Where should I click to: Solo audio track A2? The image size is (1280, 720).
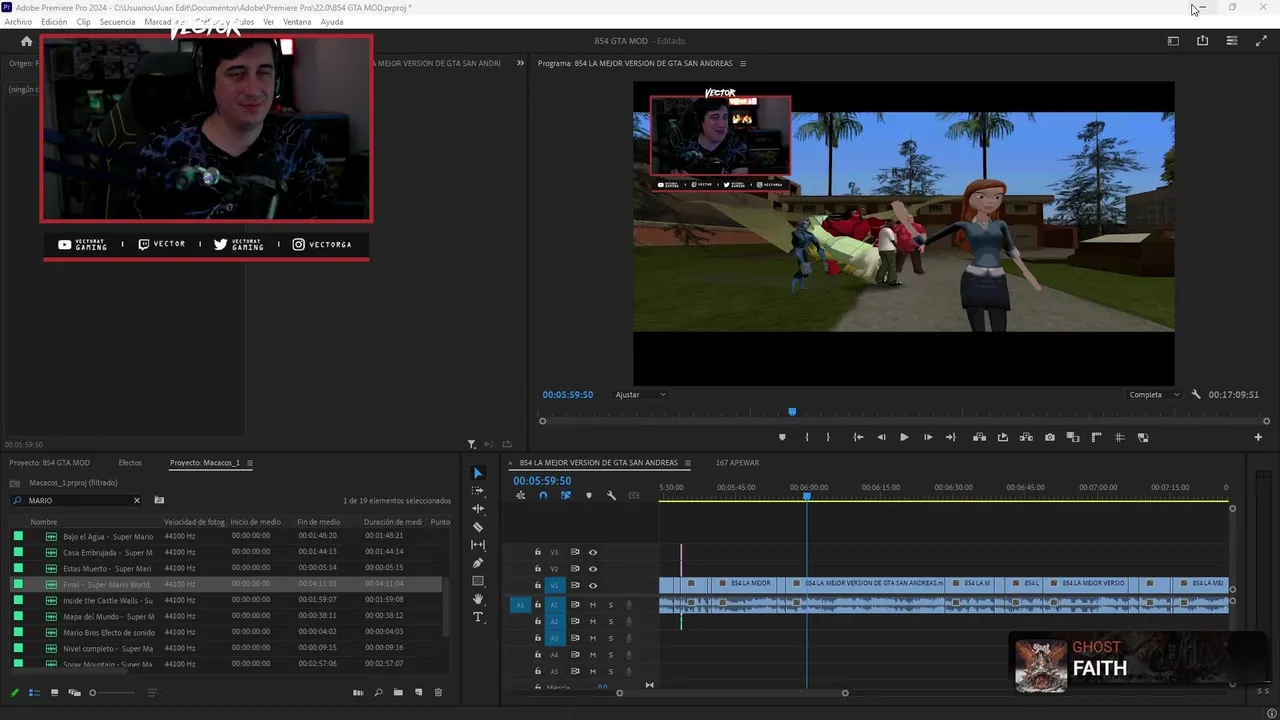pyautogui.click(x=610, y=621)
